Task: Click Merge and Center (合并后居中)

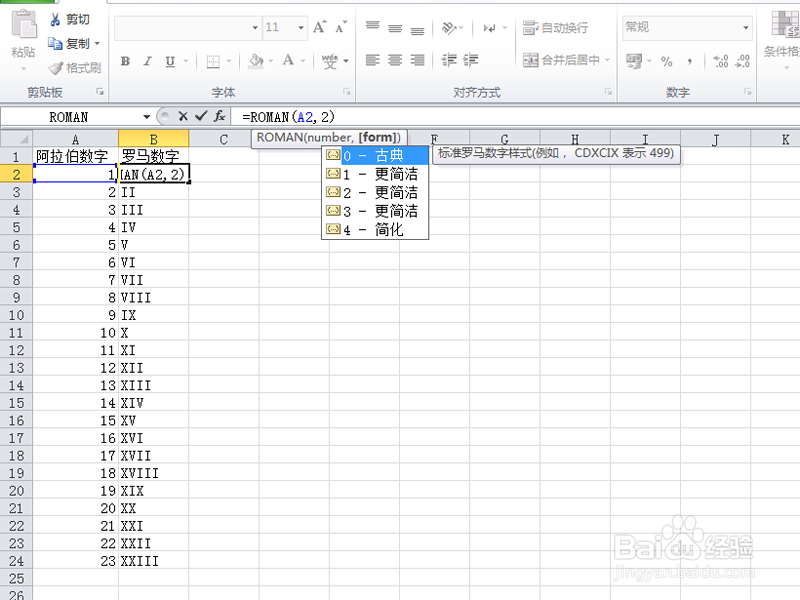Action: [561, 60]
